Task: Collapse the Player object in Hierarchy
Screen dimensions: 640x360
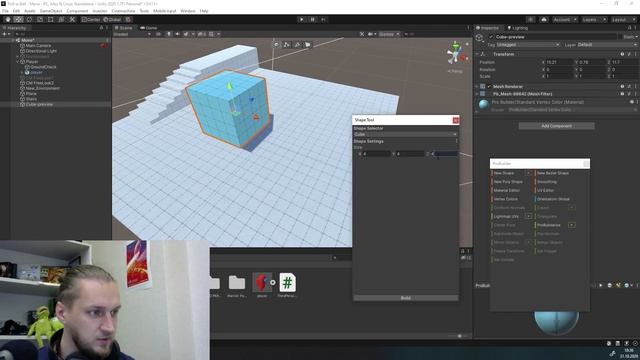Action: [x=18, y=62]
